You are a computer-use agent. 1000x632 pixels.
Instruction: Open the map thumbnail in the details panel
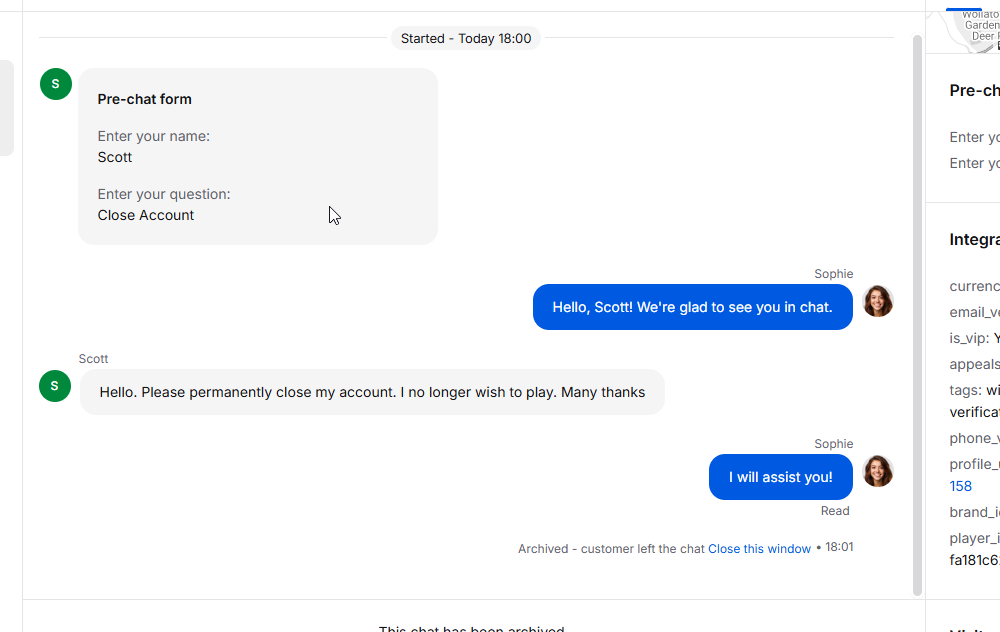tap(973, 31)
